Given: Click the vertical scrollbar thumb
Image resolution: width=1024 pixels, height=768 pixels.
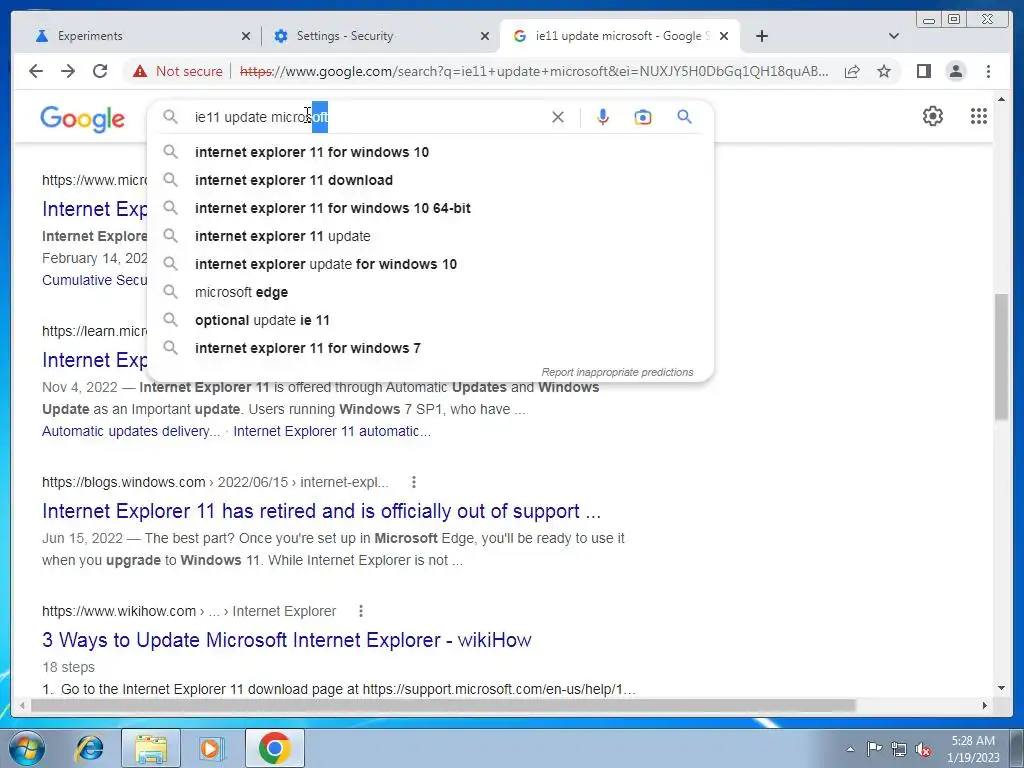Looking at the screenshot, I should (1001, 357).
